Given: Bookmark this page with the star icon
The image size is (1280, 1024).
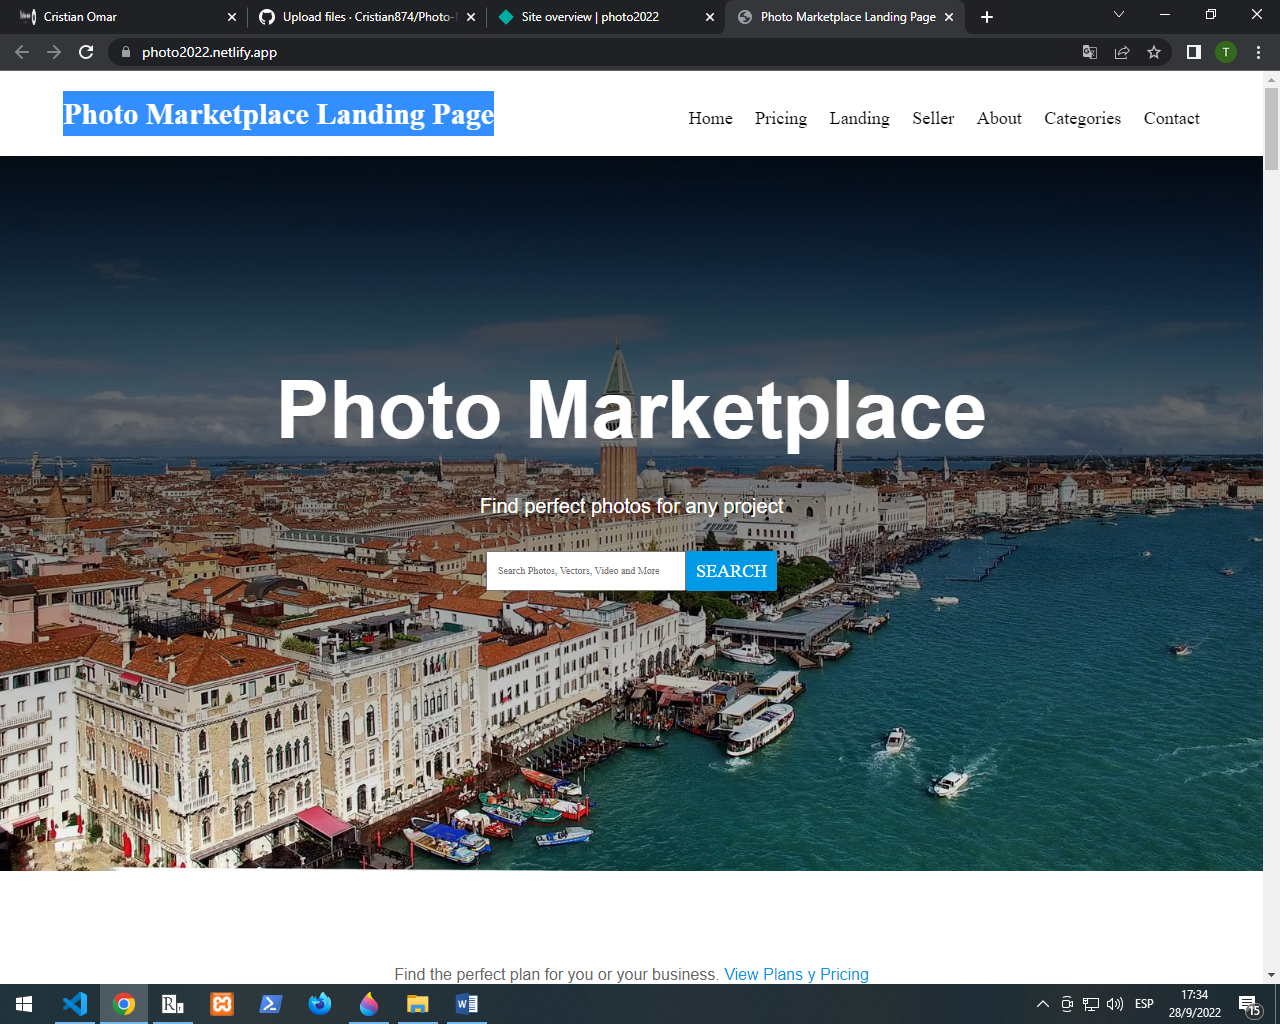Looking at the screenshot, I should [1154, 52].
